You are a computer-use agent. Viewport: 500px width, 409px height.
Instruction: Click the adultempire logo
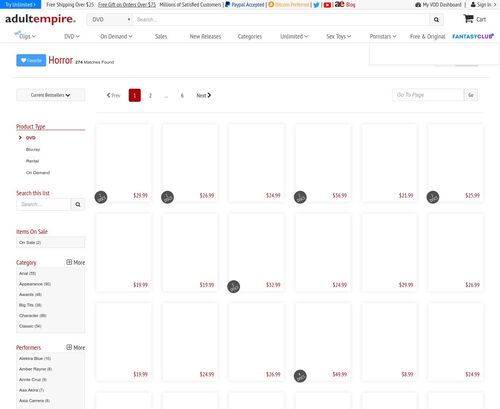[x=40, y=19]
